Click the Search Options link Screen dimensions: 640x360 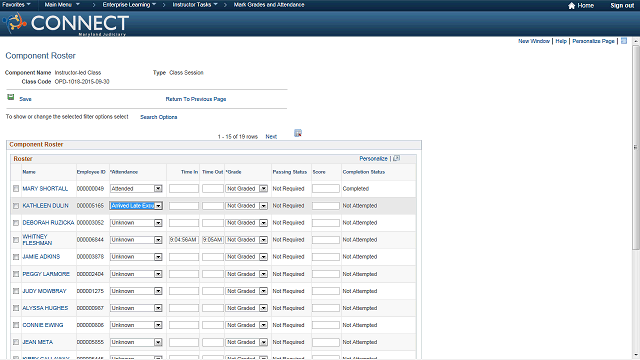click(x=159, y=117)
